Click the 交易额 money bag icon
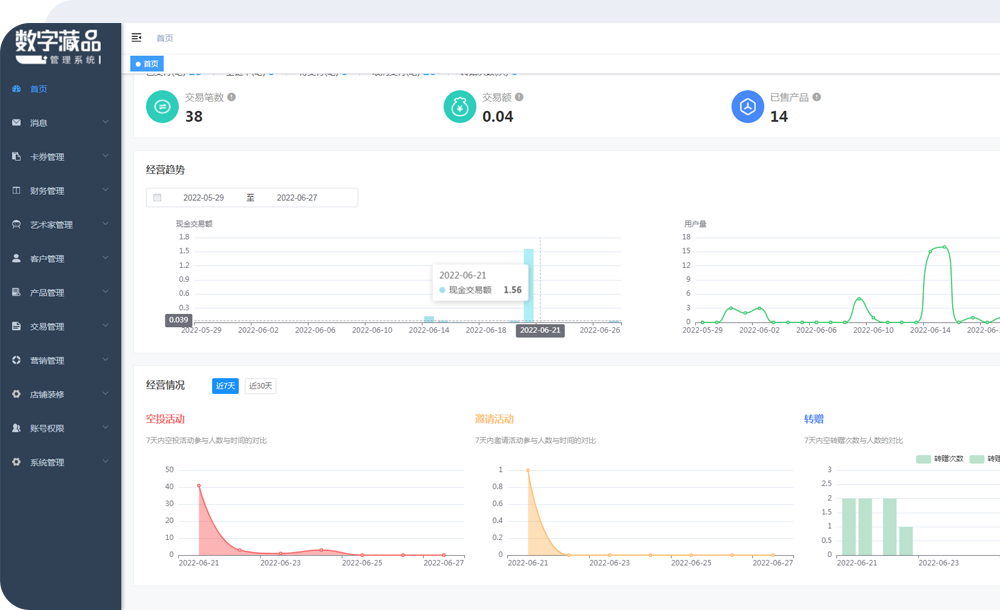The image size is (1000, 610). pos(460,107)
